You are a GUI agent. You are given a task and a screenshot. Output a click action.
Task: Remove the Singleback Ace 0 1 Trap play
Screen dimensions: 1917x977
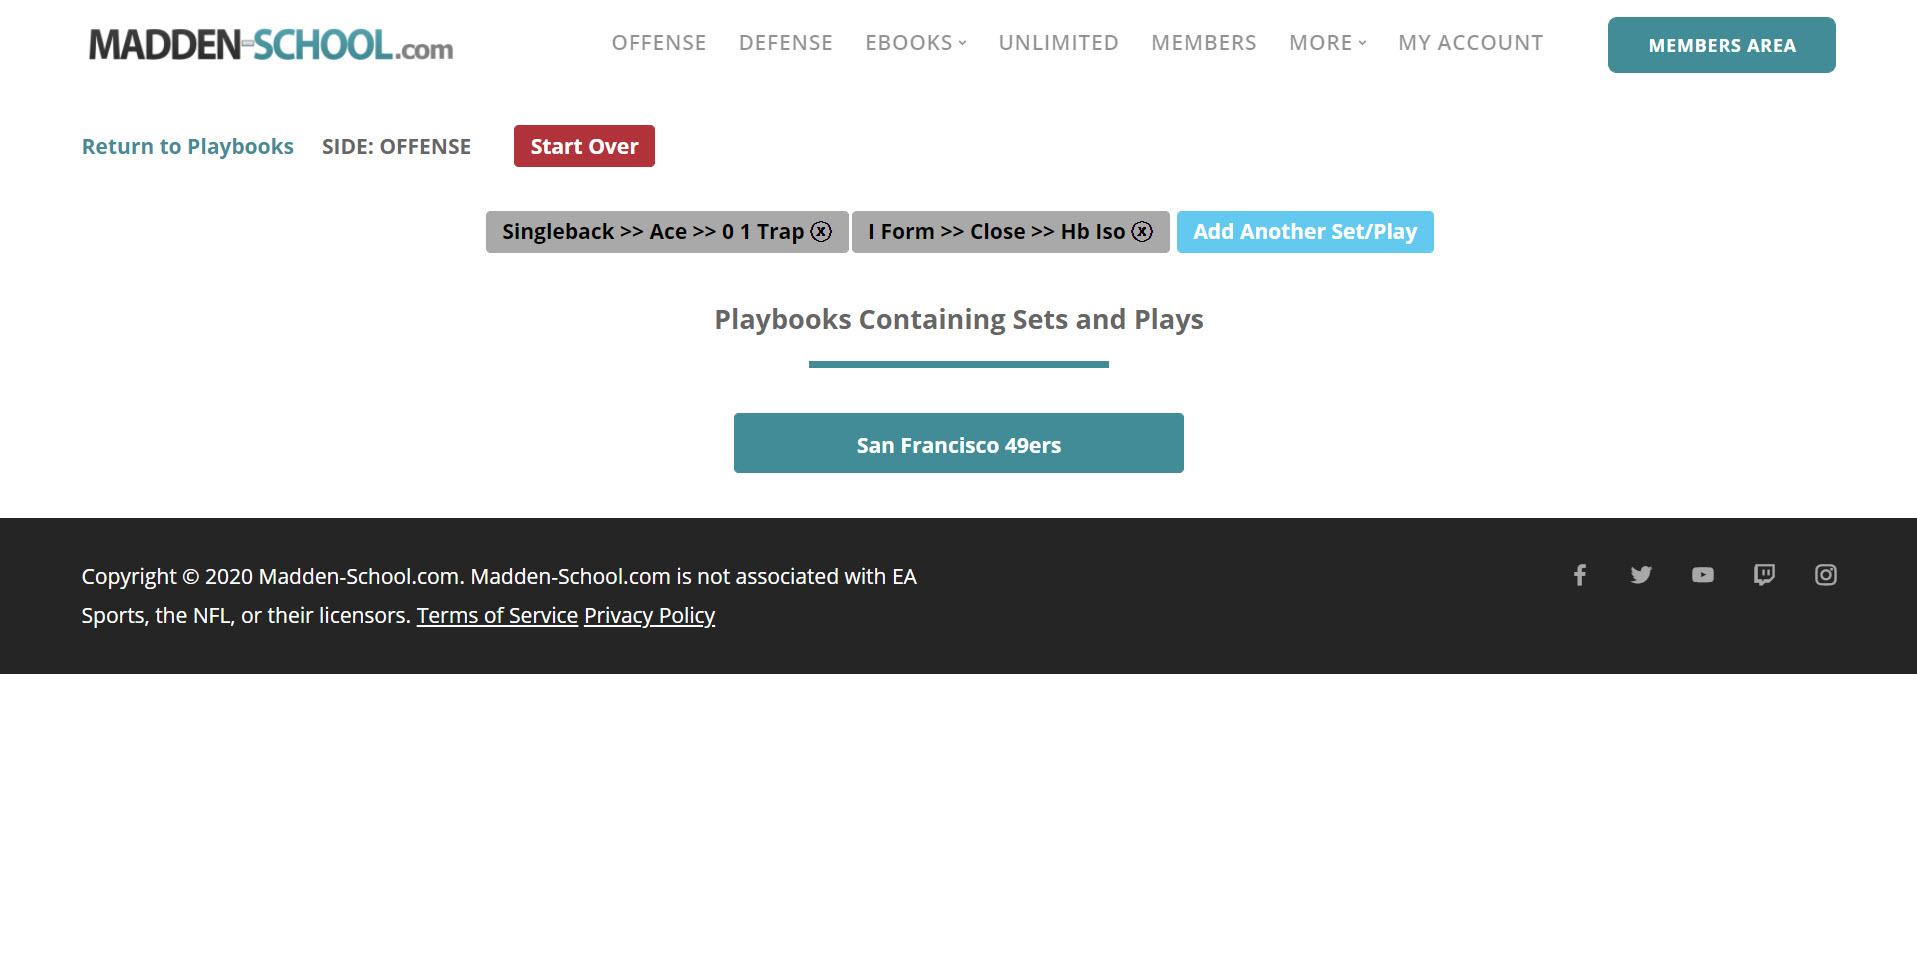click(821, 232)
